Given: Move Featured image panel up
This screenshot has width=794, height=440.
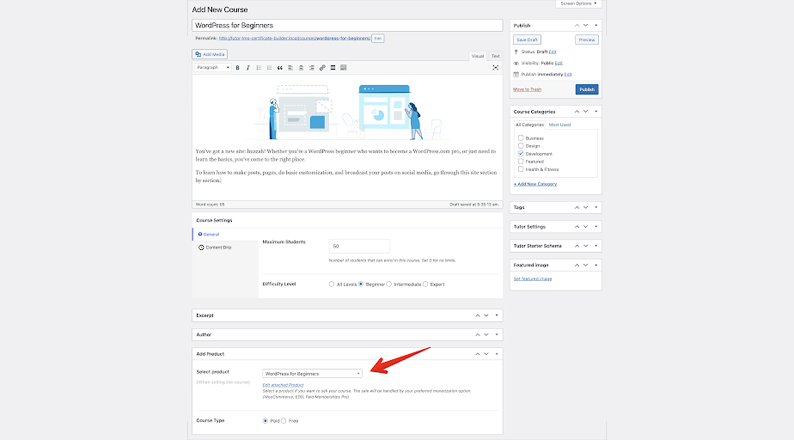Looking at the screenshot, I should click(x=577, y=265).
